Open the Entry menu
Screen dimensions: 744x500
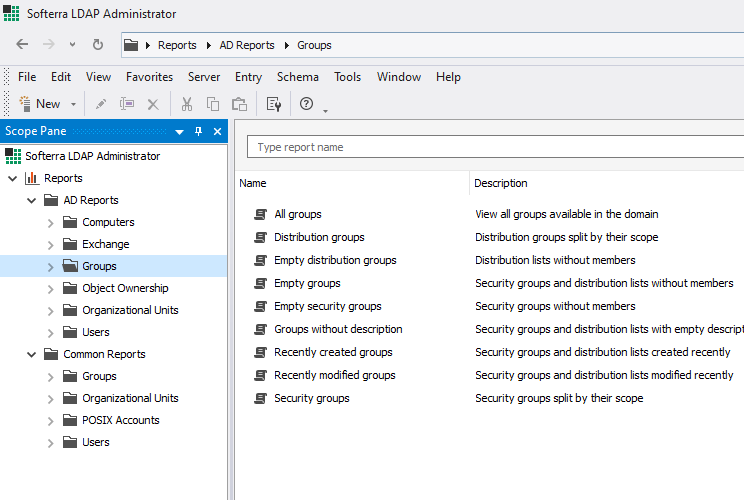click(x=248, y=77)
